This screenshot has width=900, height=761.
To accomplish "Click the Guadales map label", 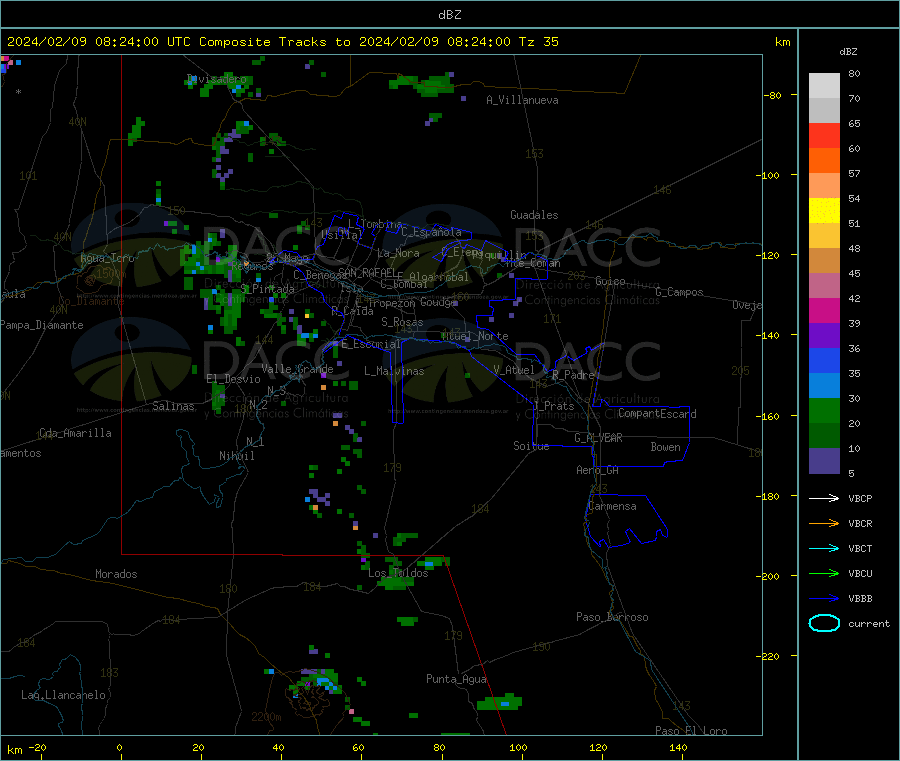I will pyautogui.click(x=534, y=215).
